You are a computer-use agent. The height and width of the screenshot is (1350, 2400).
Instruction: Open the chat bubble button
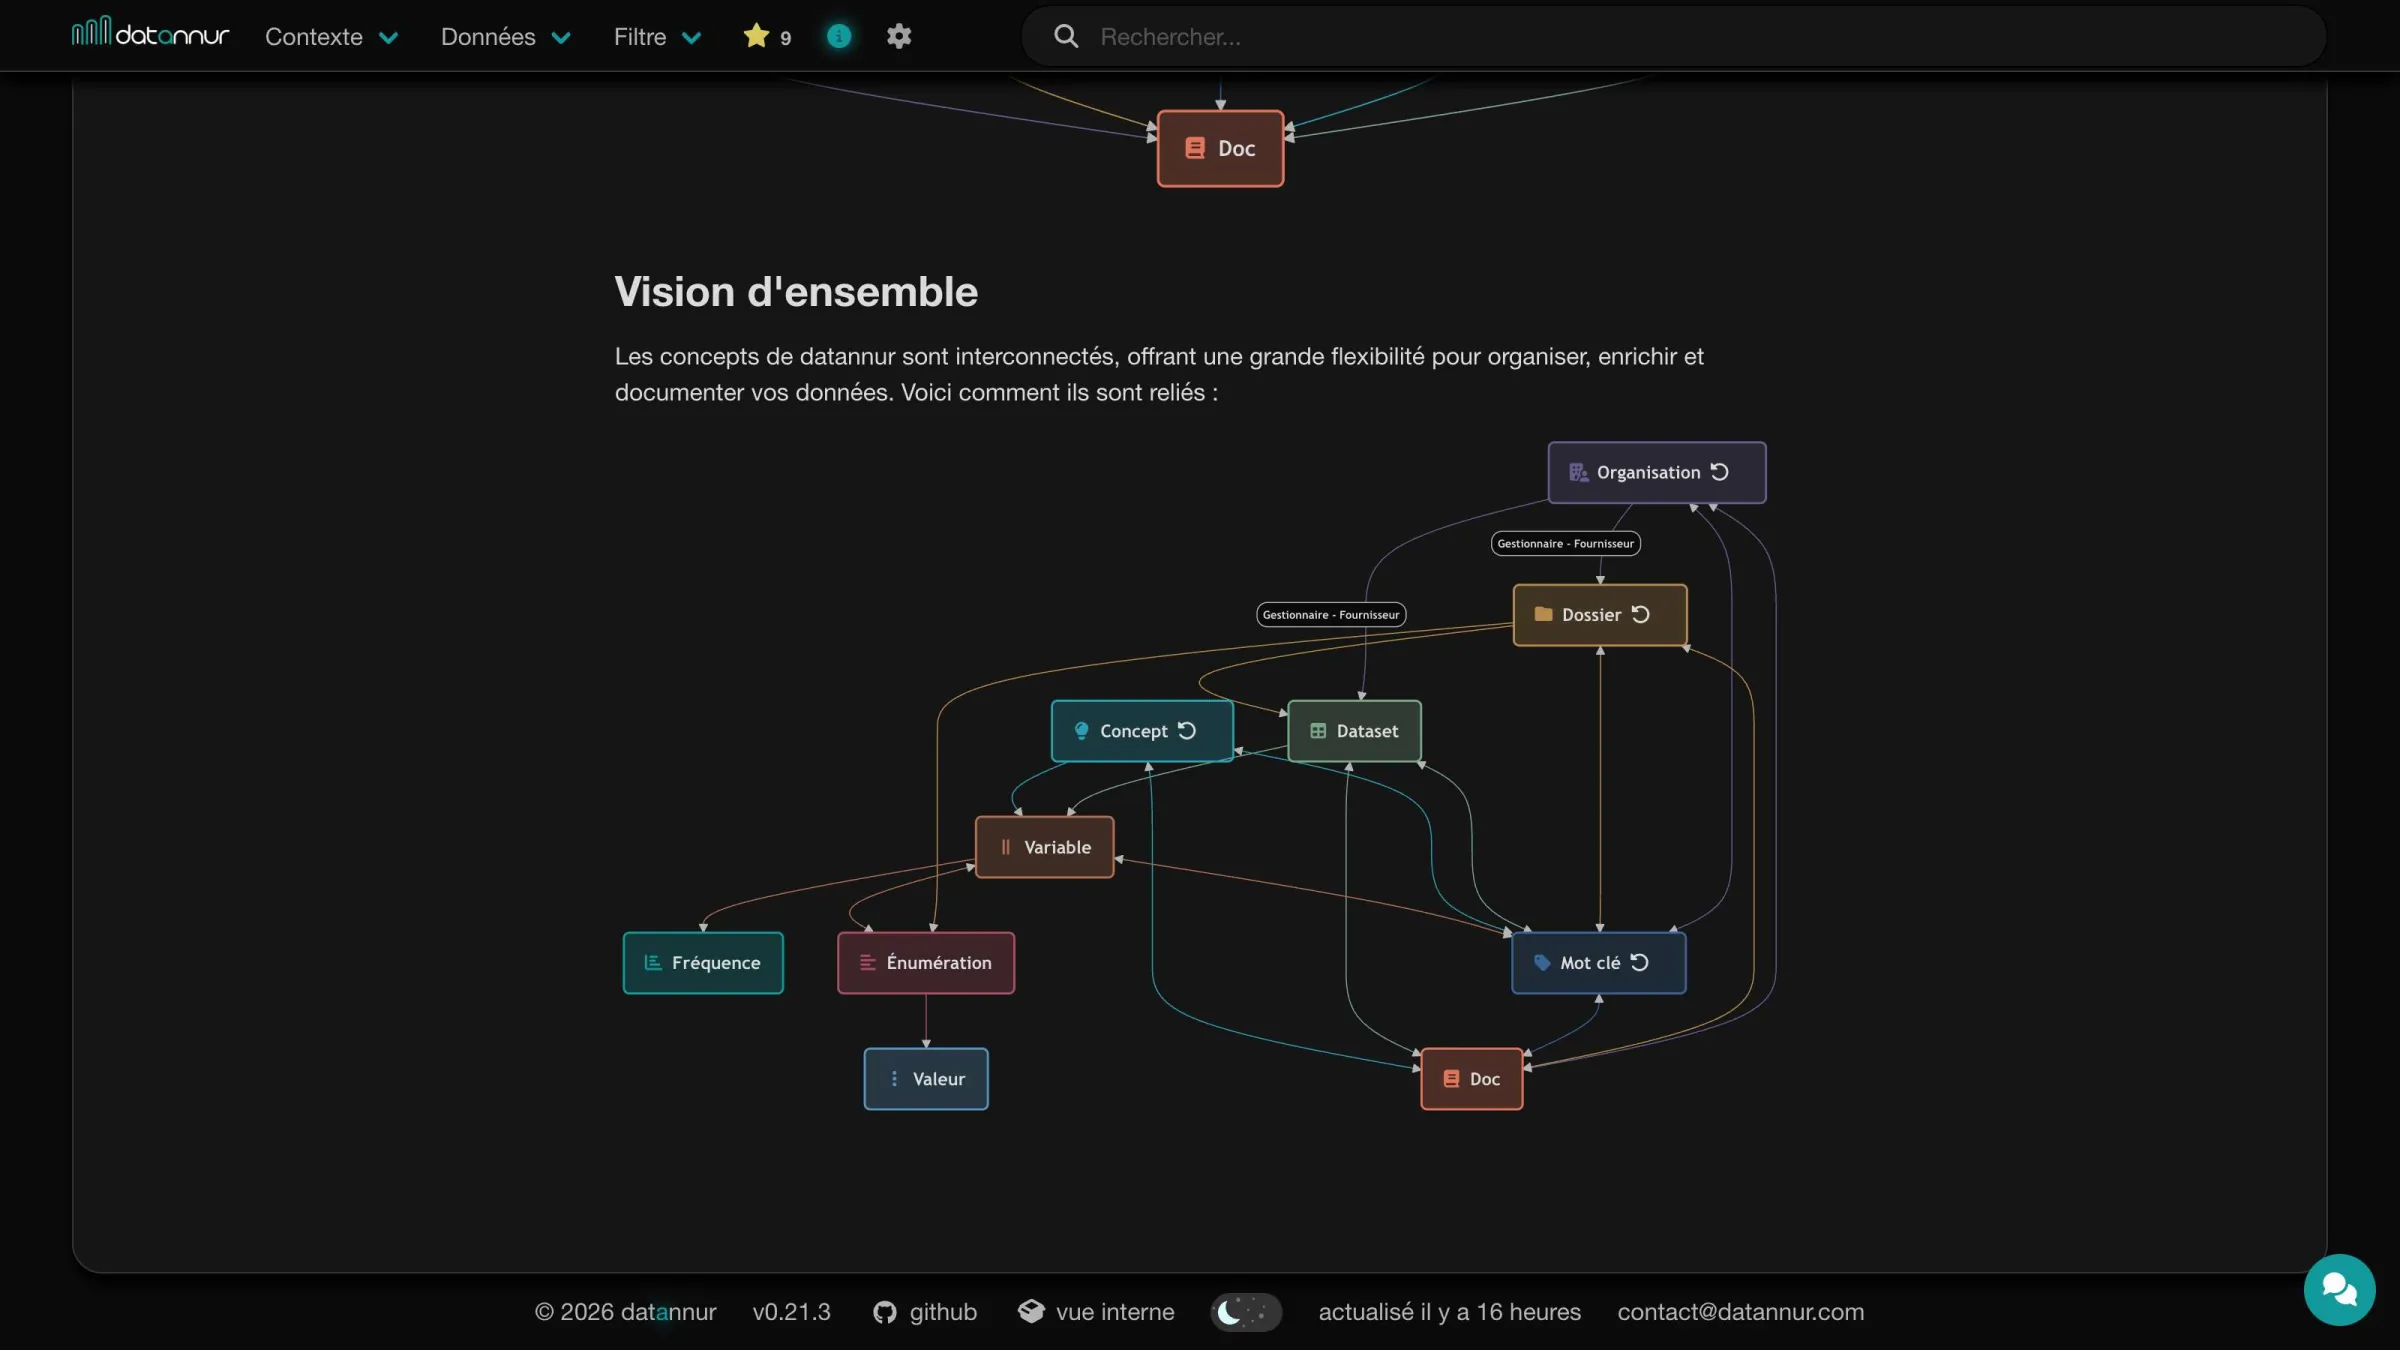coord(2339,1290)
